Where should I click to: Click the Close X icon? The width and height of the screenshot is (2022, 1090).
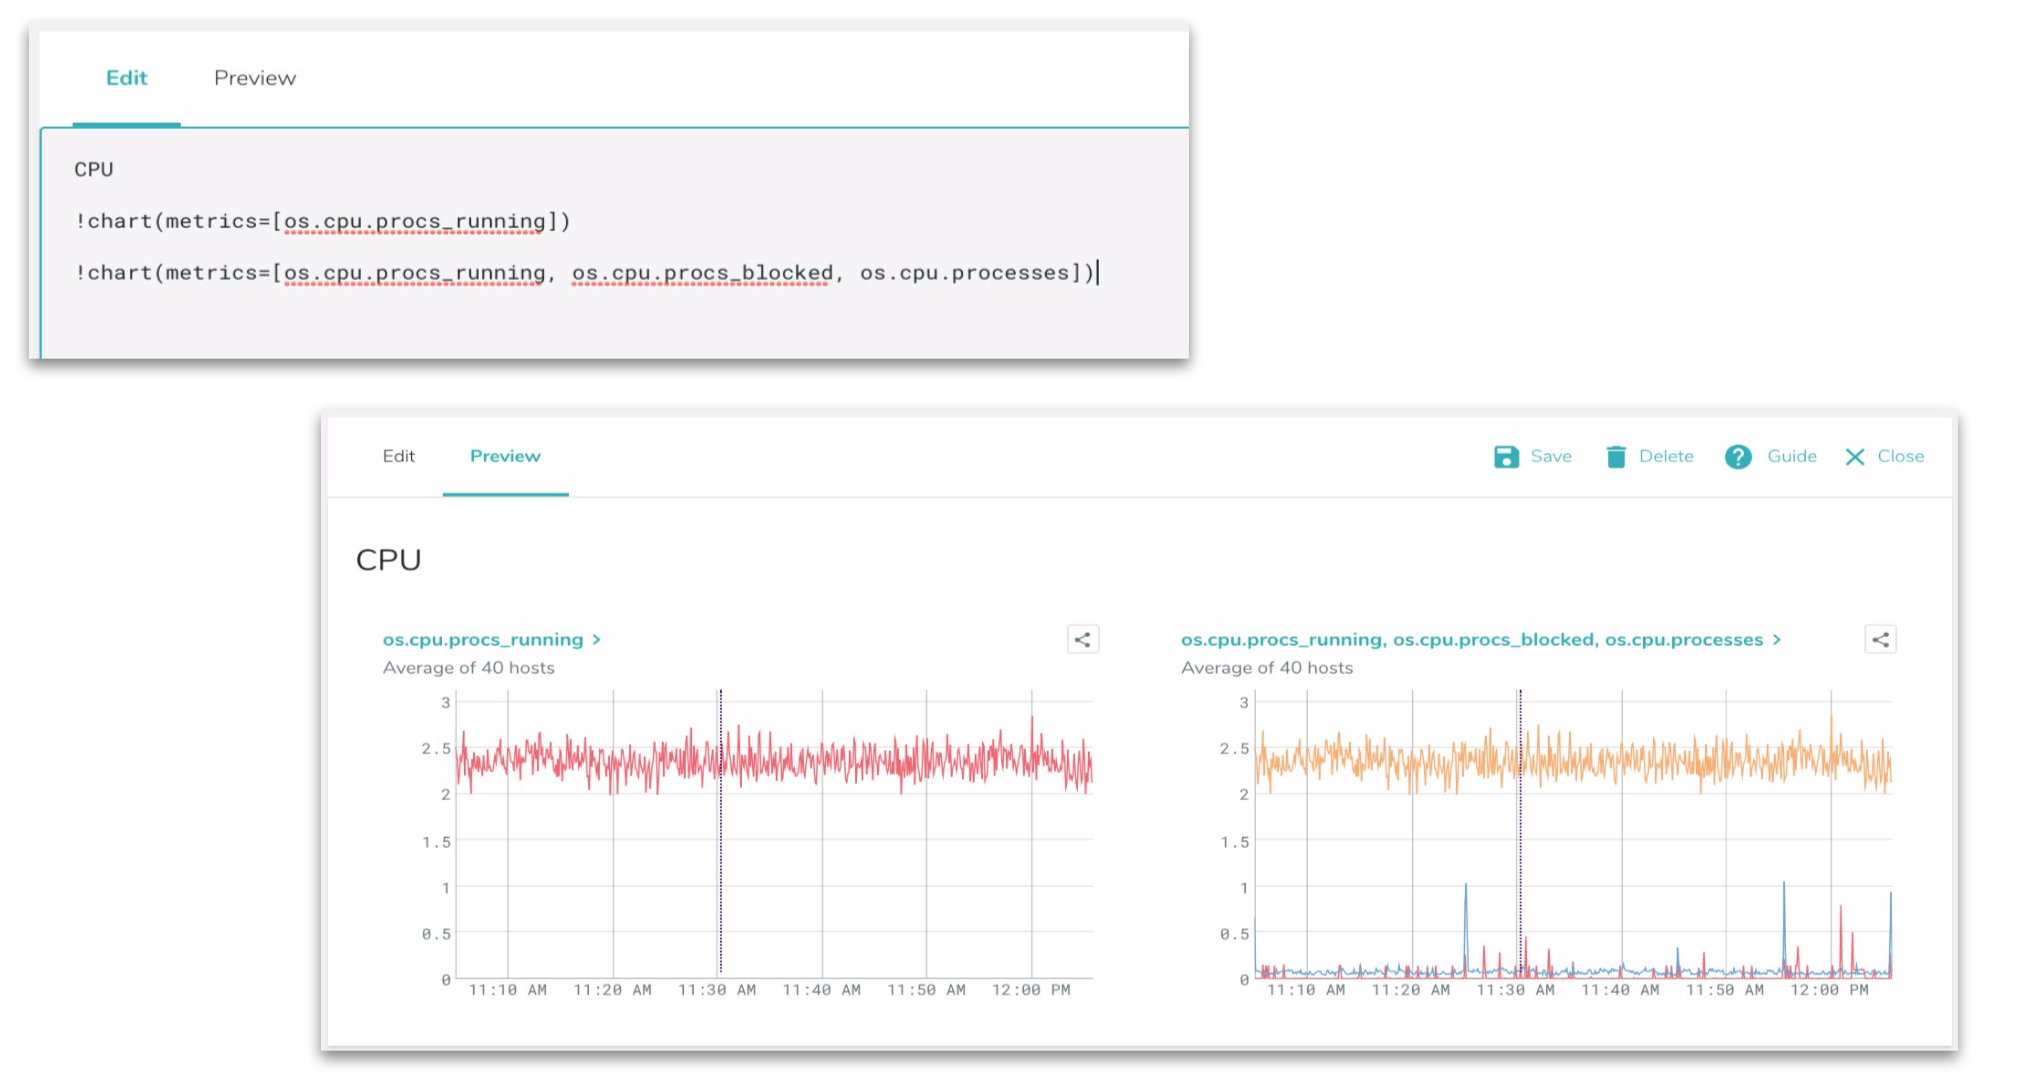pos(1855,457)
